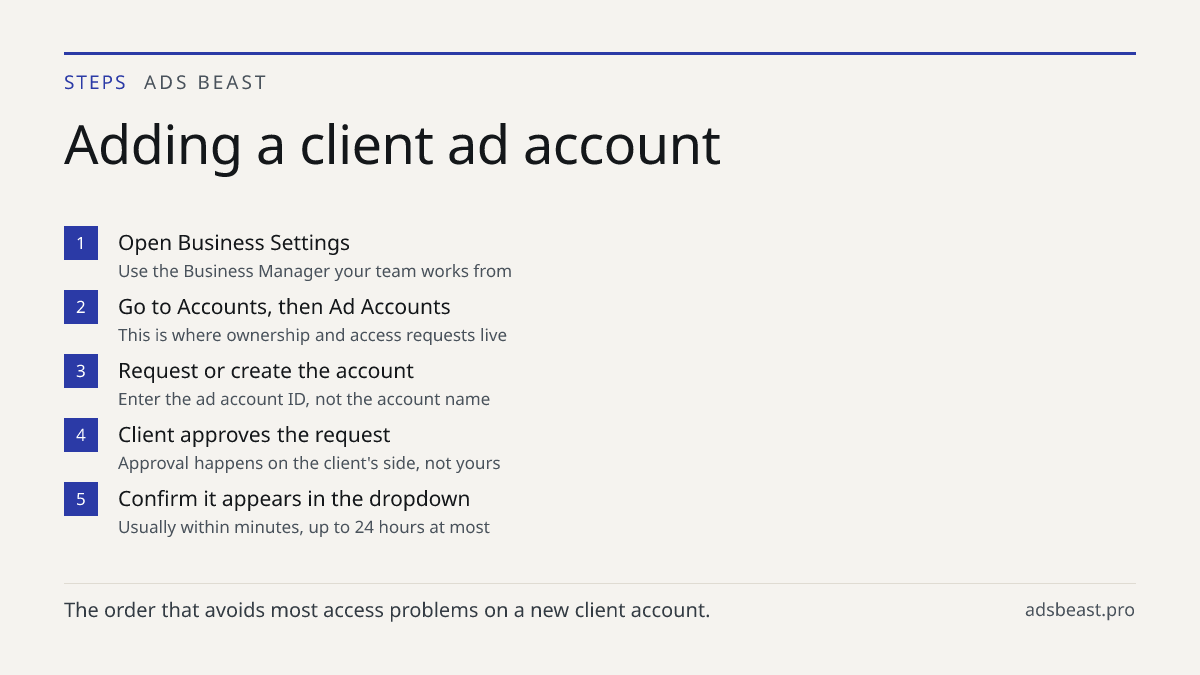Image resolution: width=1200 pixels, height=675 pixels.
Task: Click the 'ADS BEAST' header text
Action: pos(205,83)
